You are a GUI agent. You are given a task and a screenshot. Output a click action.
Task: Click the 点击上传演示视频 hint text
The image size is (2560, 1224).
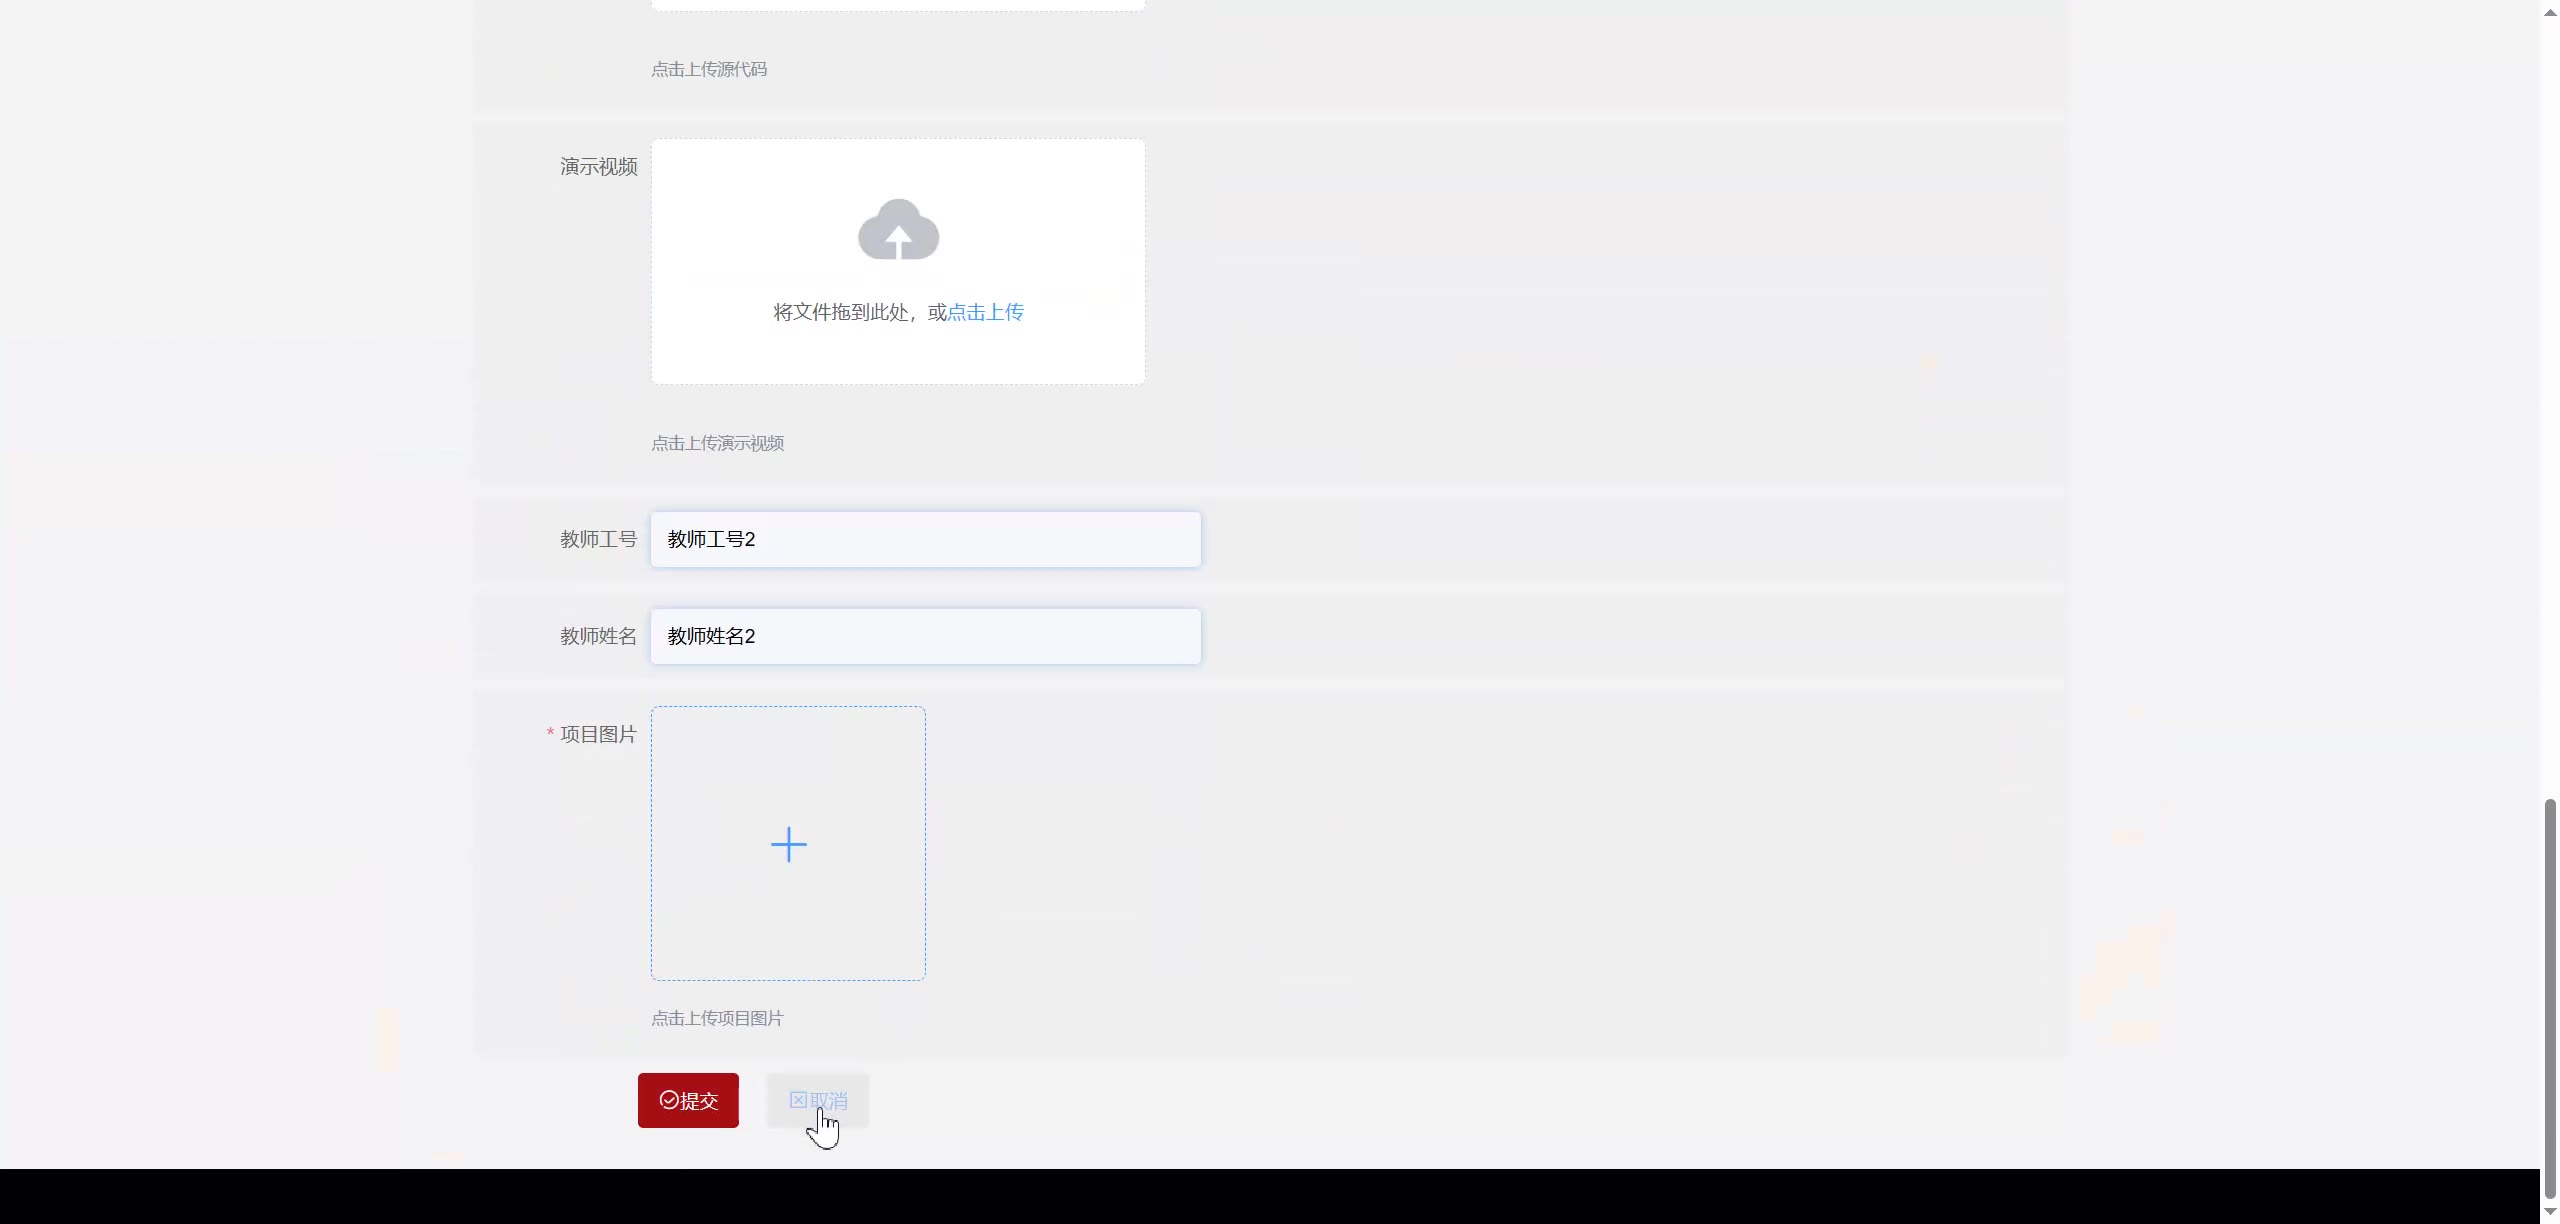717,443
